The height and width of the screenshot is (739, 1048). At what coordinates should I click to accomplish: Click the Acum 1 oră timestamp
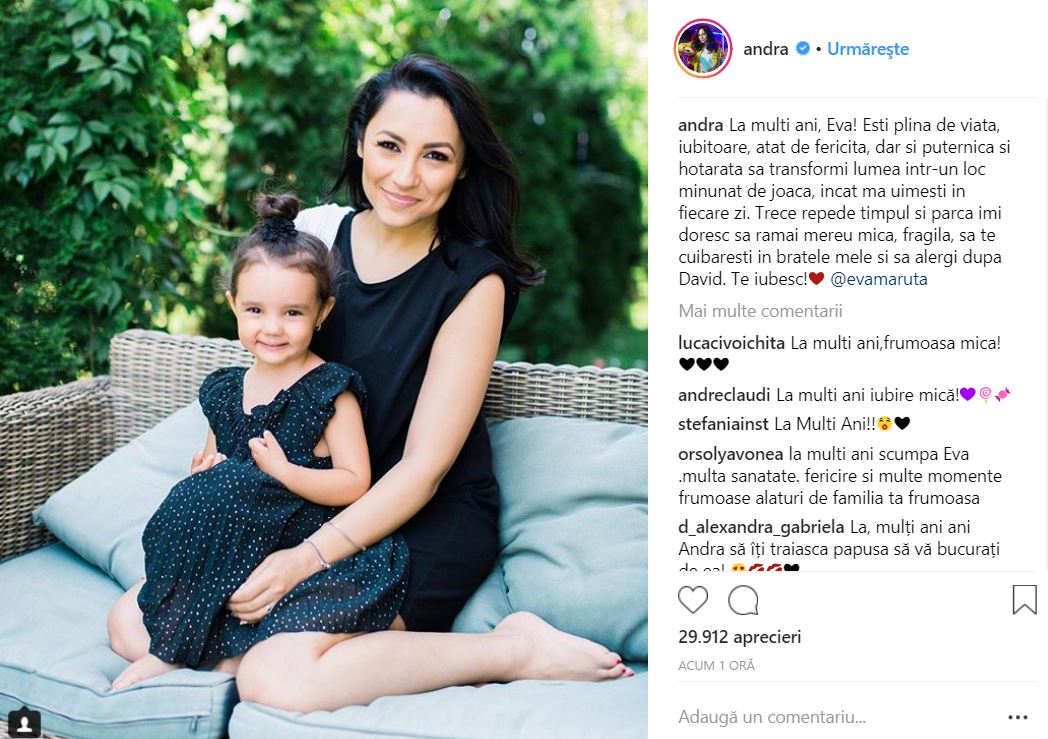[716, 666]
